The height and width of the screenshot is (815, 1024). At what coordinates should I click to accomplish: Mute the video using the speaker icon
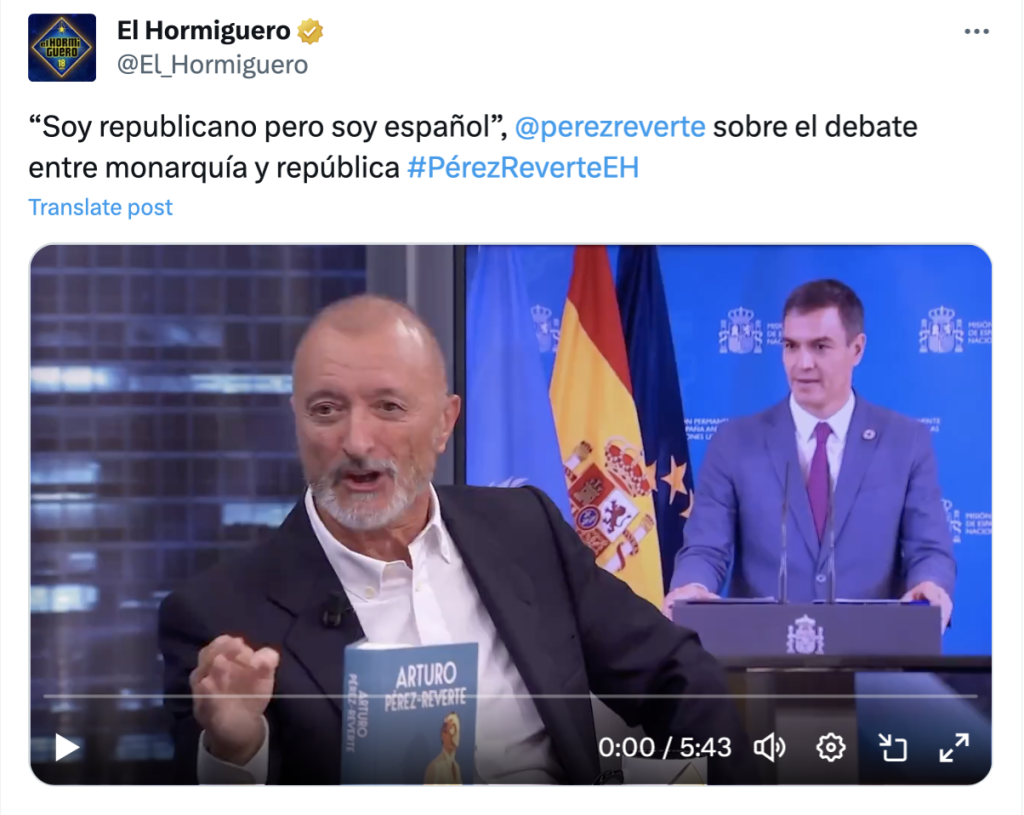tap(769, 748)
